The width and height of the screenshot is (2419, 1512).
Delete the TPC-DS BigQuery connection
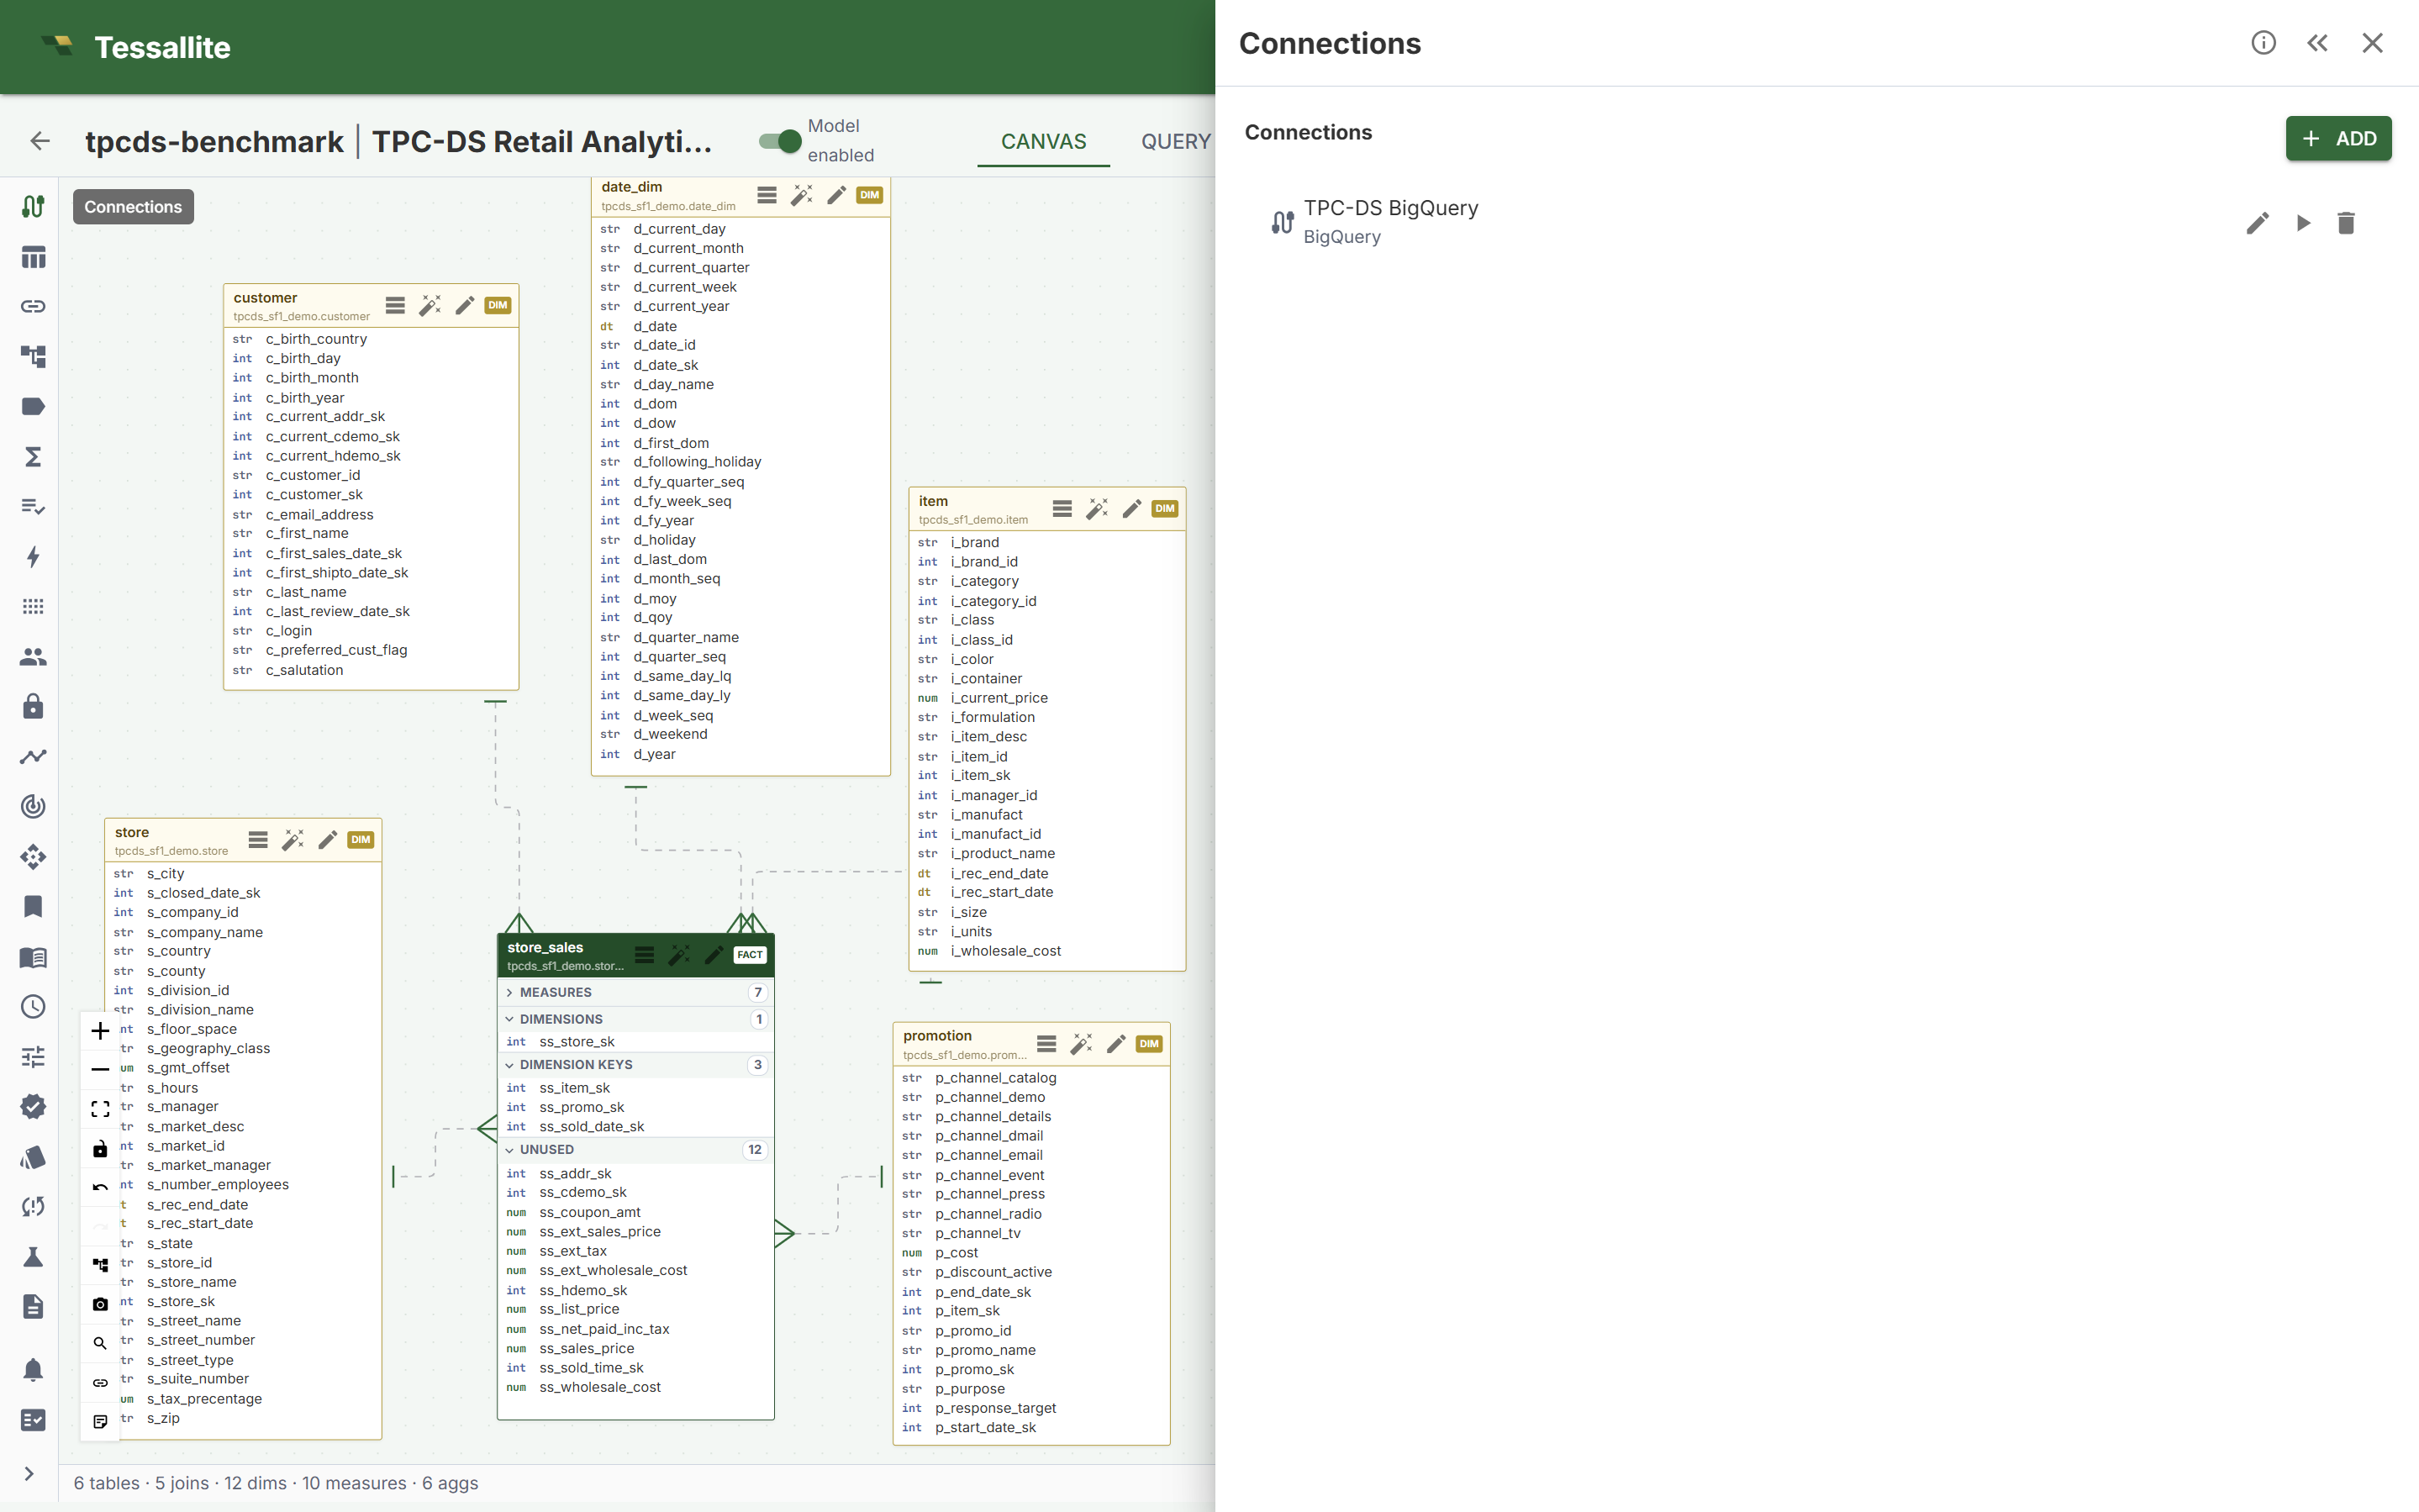2346,223
